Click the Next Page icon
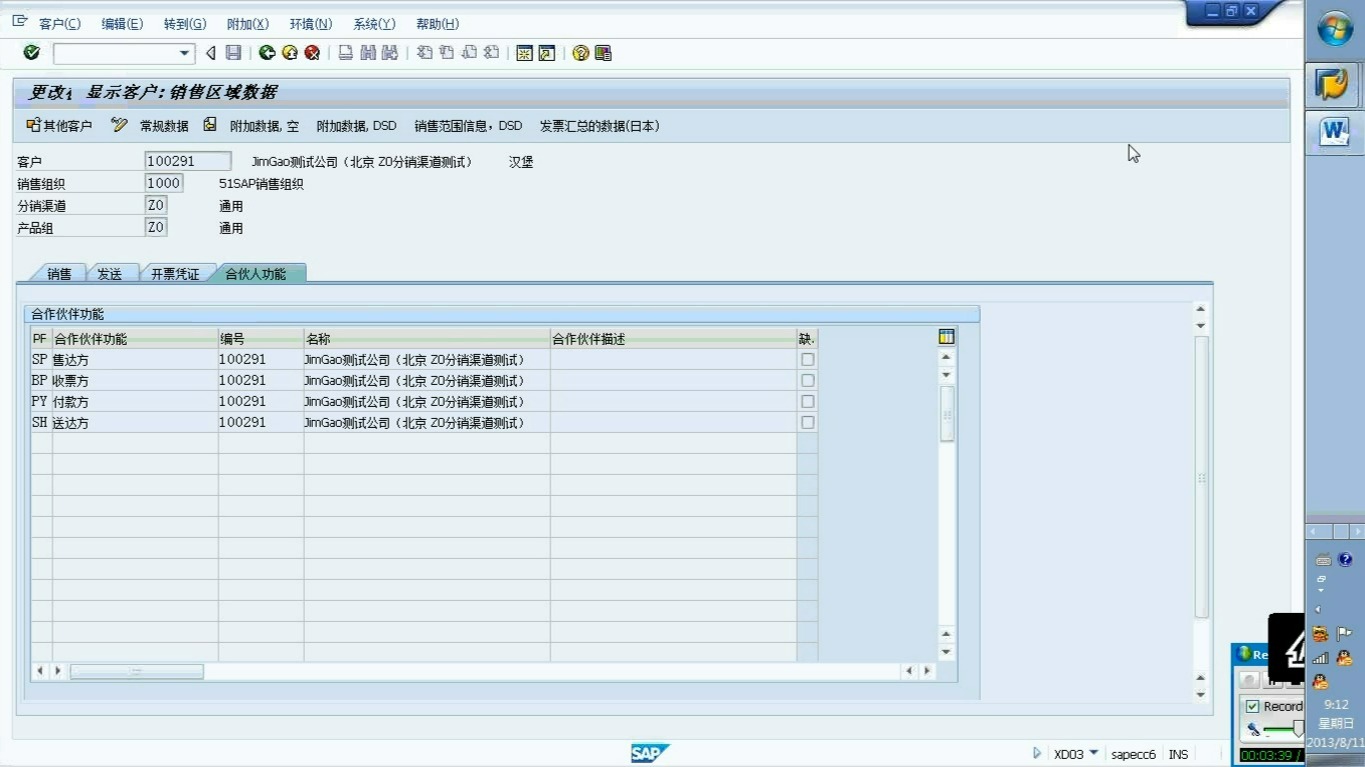1365x767 pixels. tap(469, 53)
